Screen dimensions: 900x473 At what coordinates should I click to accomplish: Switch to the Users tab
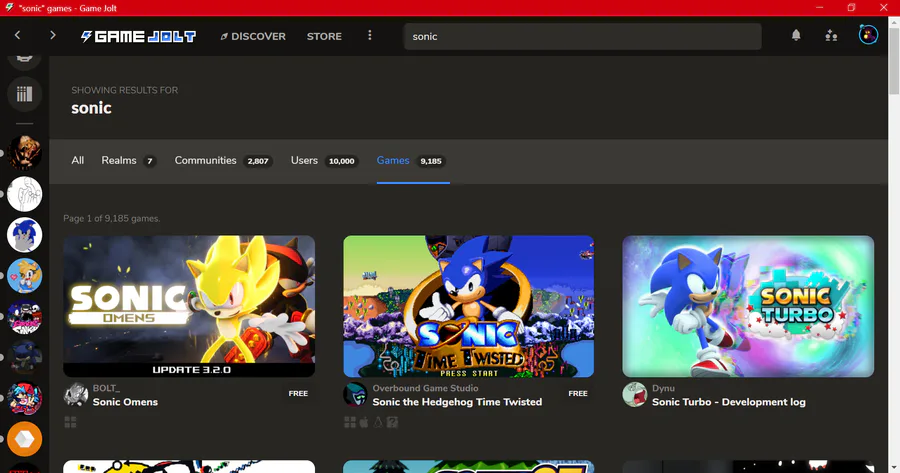tap(324, 161)
